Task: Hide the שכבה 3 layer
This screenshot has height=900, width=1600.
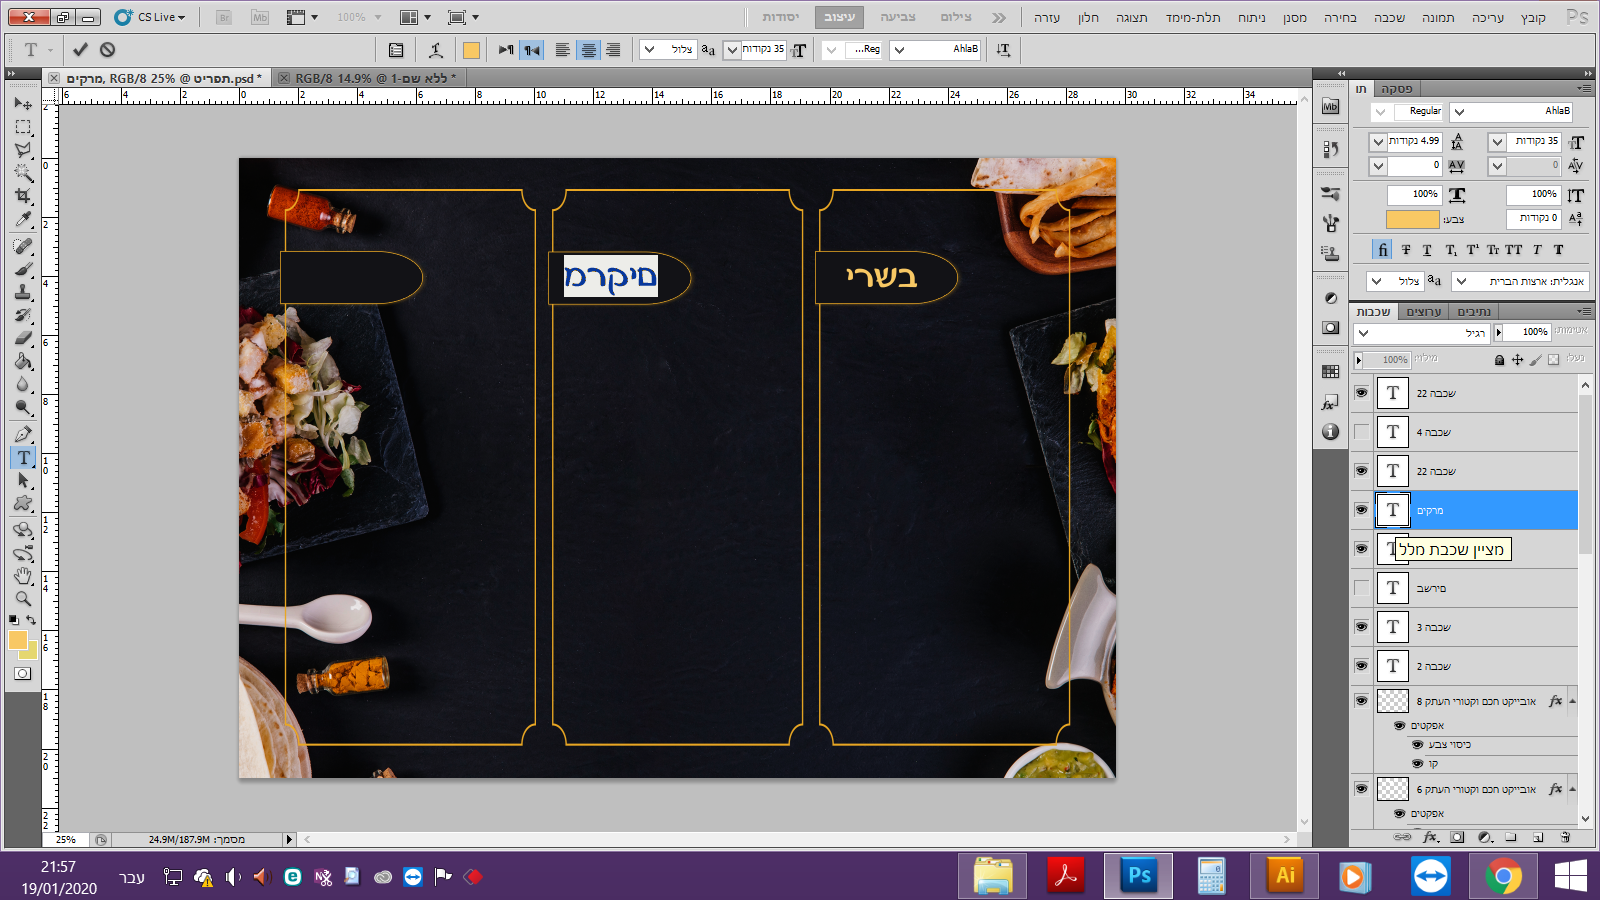Action: [x=1361, y=627]
